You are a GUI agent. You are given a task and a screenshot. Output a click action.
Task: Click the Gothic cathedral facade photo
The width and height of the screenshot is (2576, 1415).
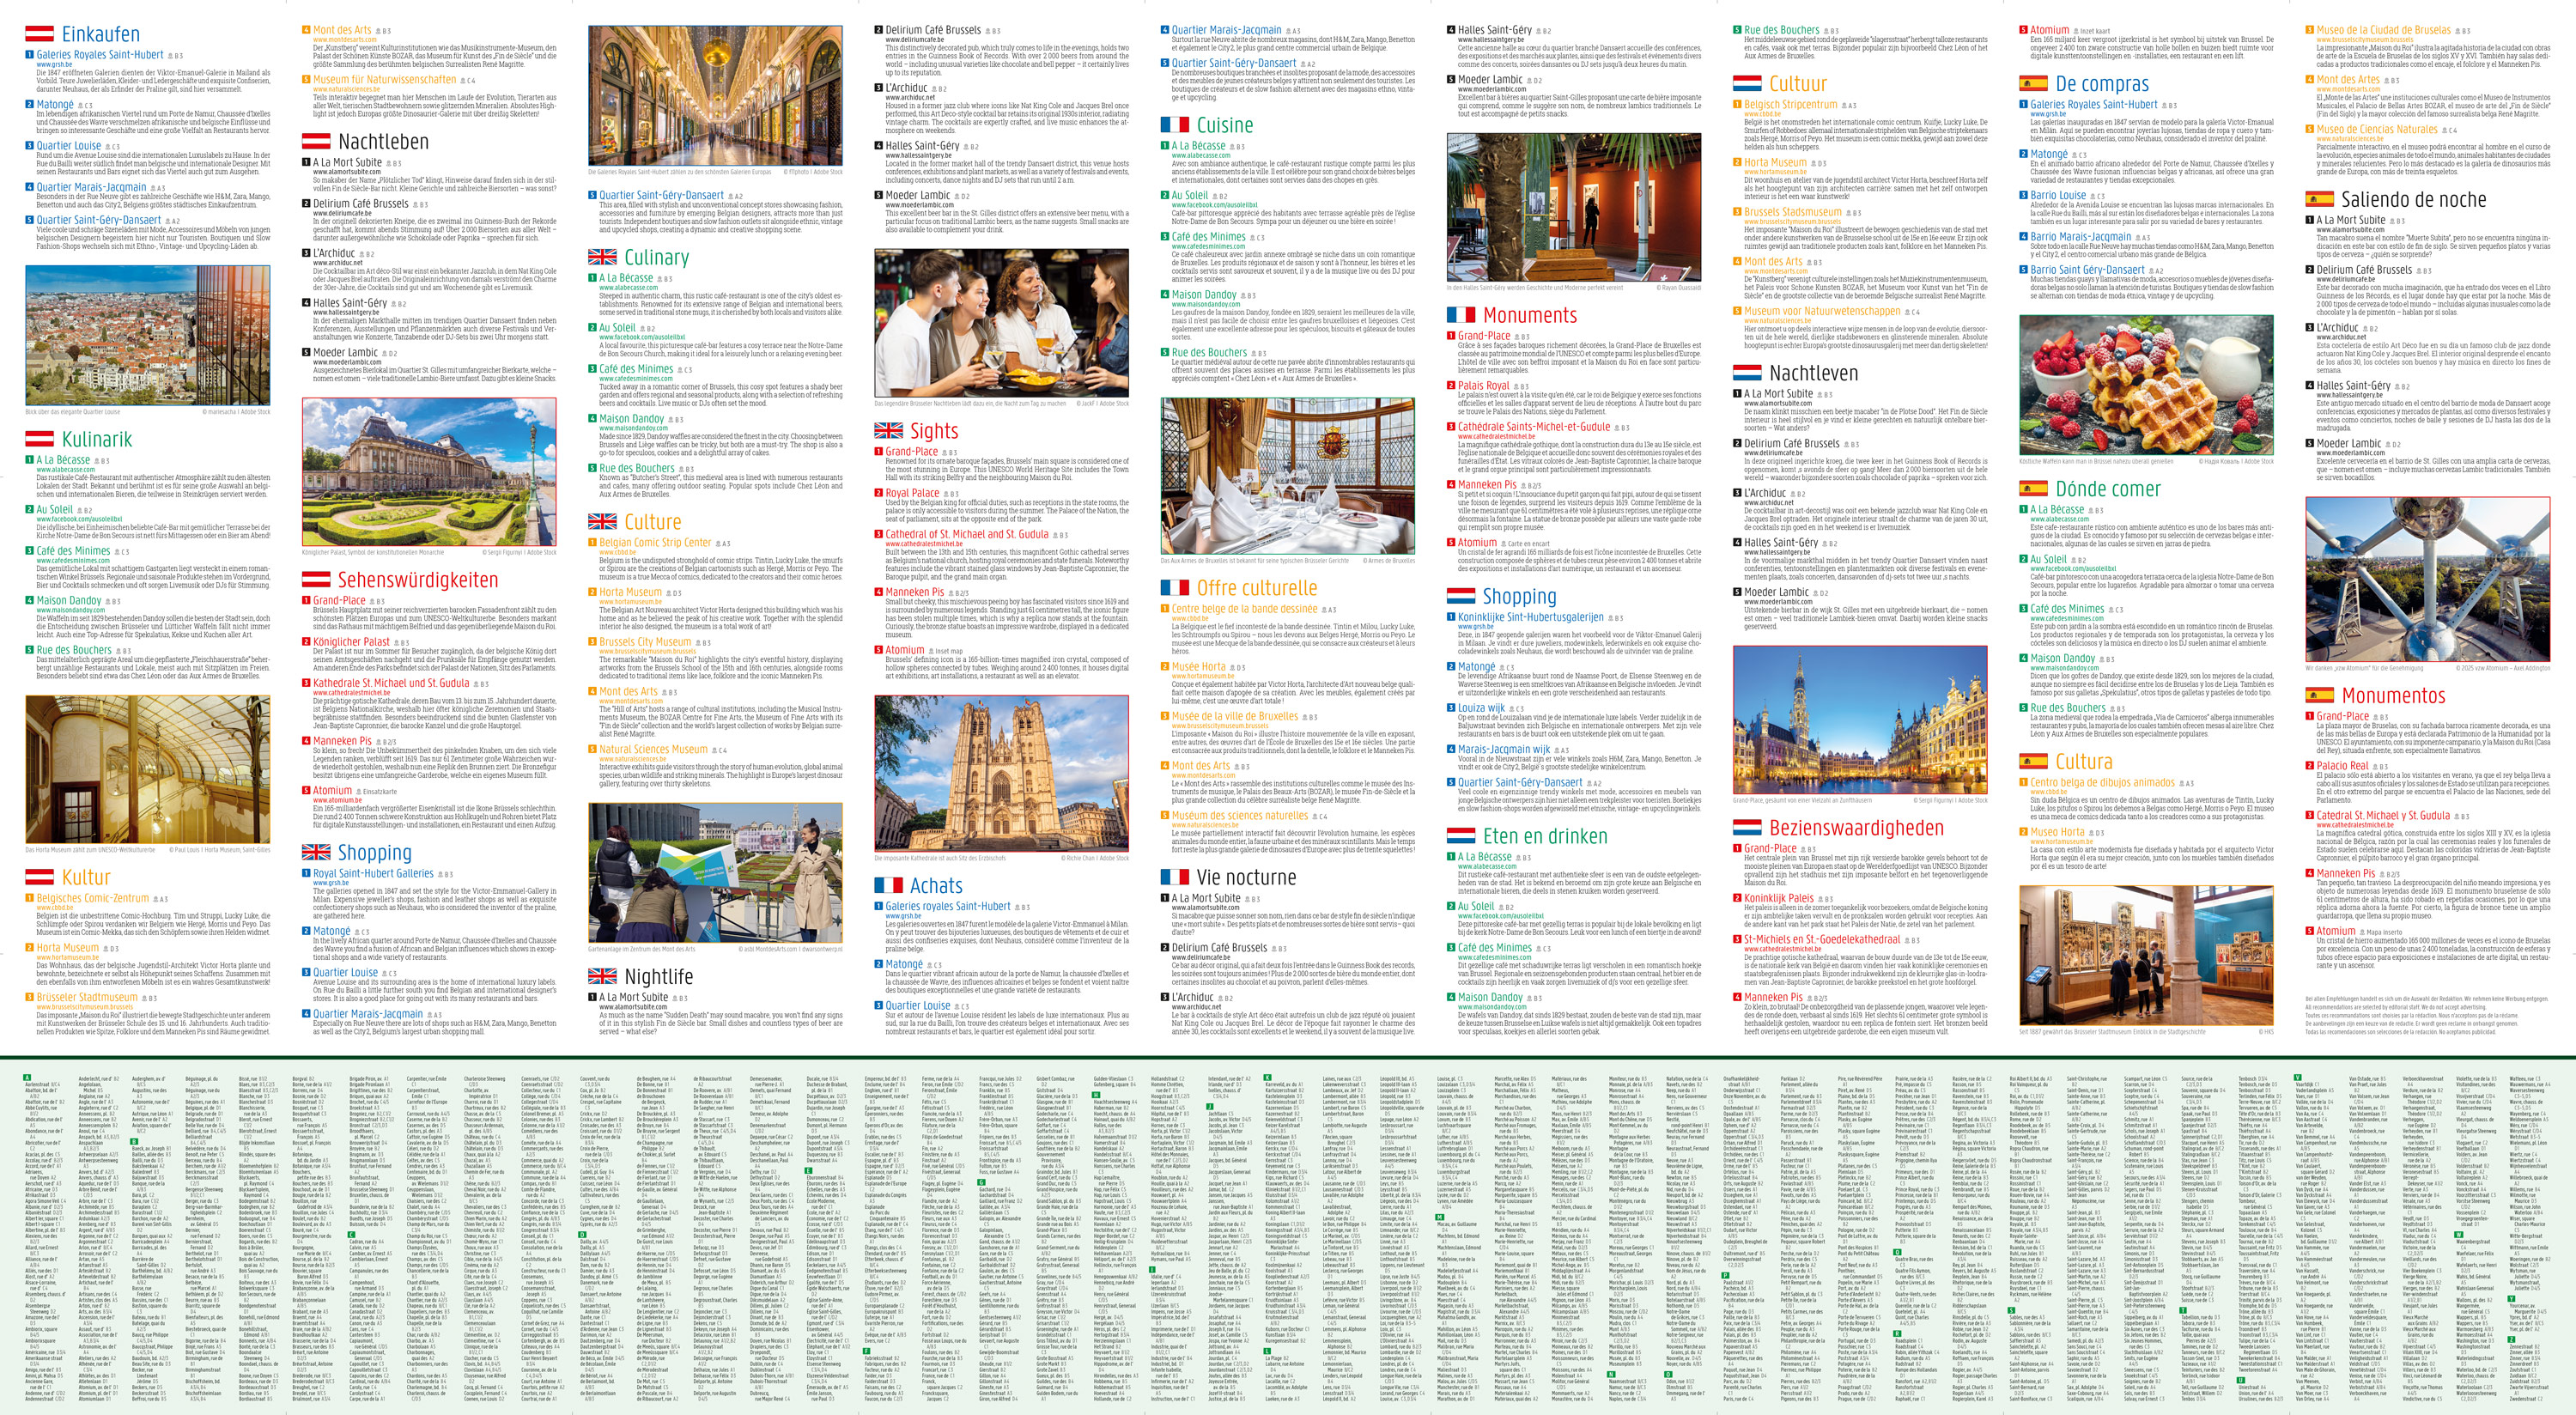tap(1001, 772)
